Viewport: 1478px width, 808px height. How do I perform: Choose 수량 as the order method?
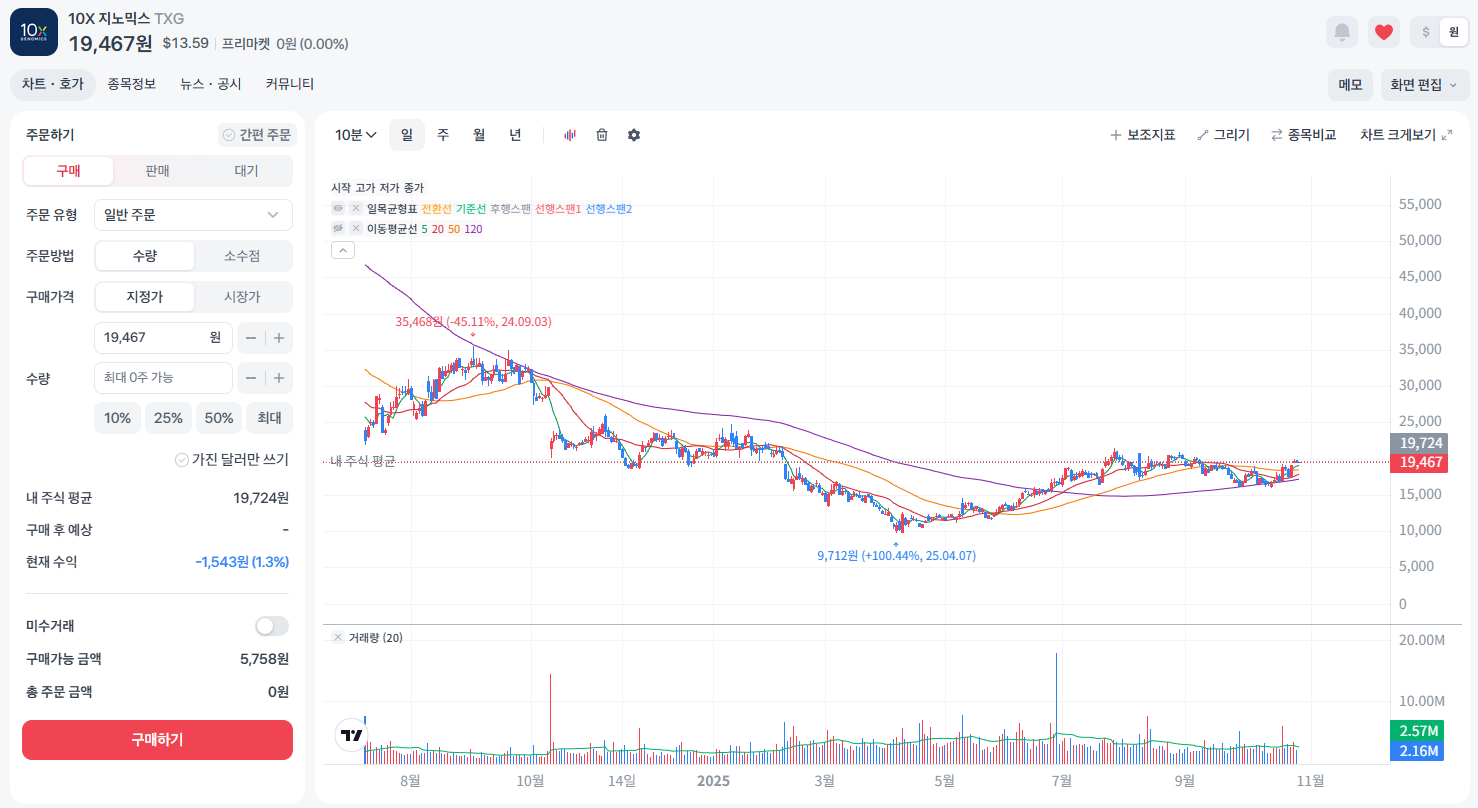coord(145,256)
